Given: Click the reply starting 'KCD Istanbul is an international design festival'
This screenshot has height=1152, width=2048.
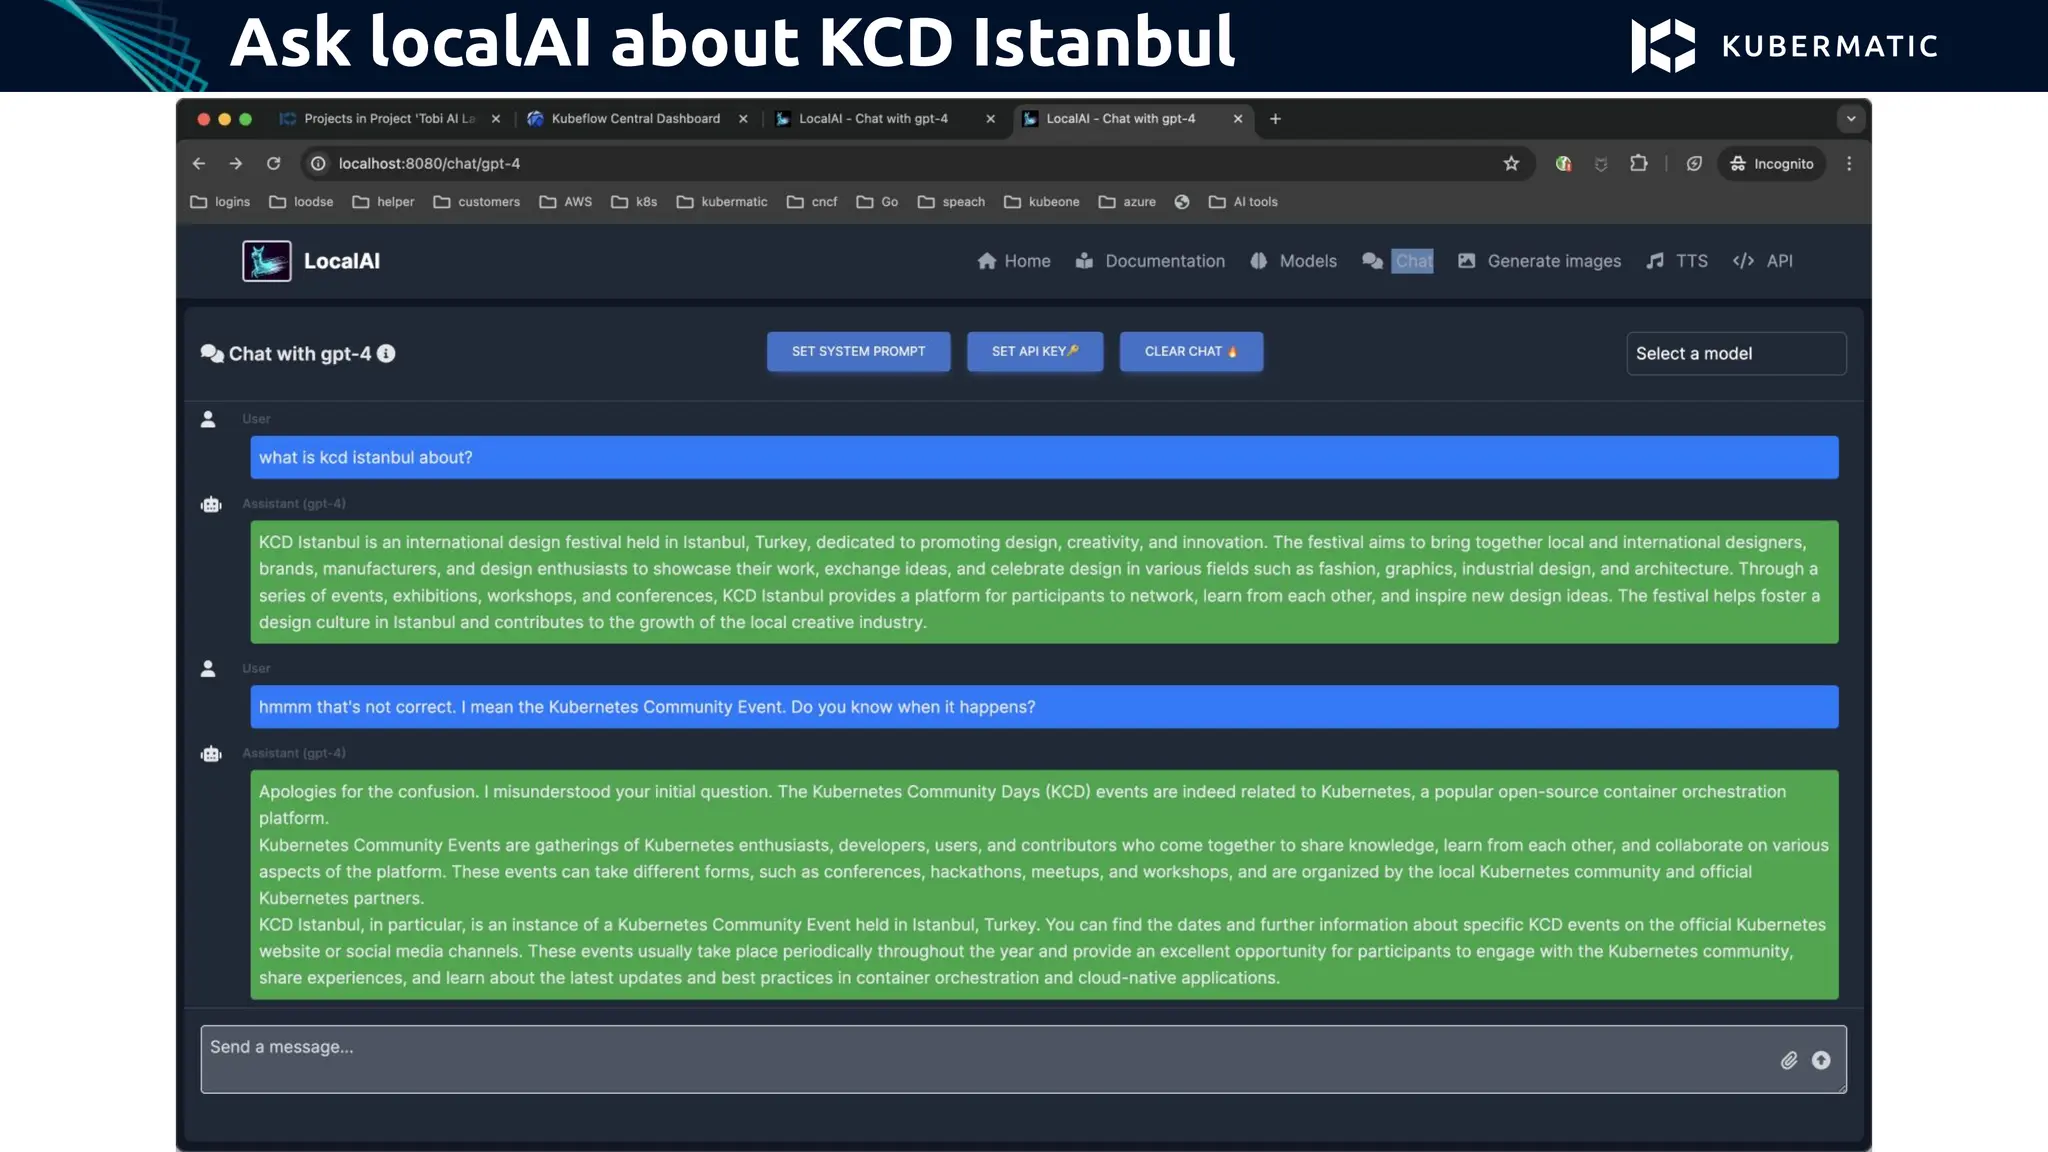Looking at the screenshot, I should tap(1044, 582).
